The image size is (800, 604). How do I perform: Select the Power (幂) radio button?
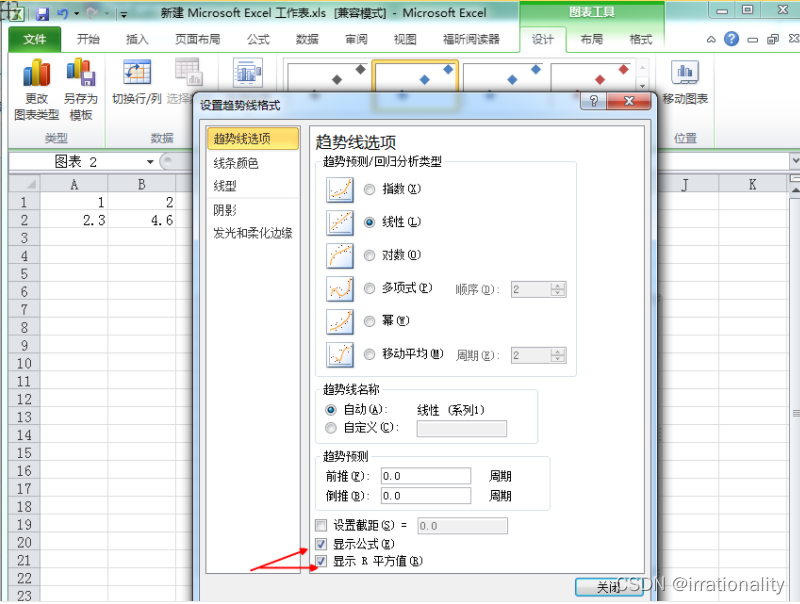pyautogui.click(x=369, y=321)
